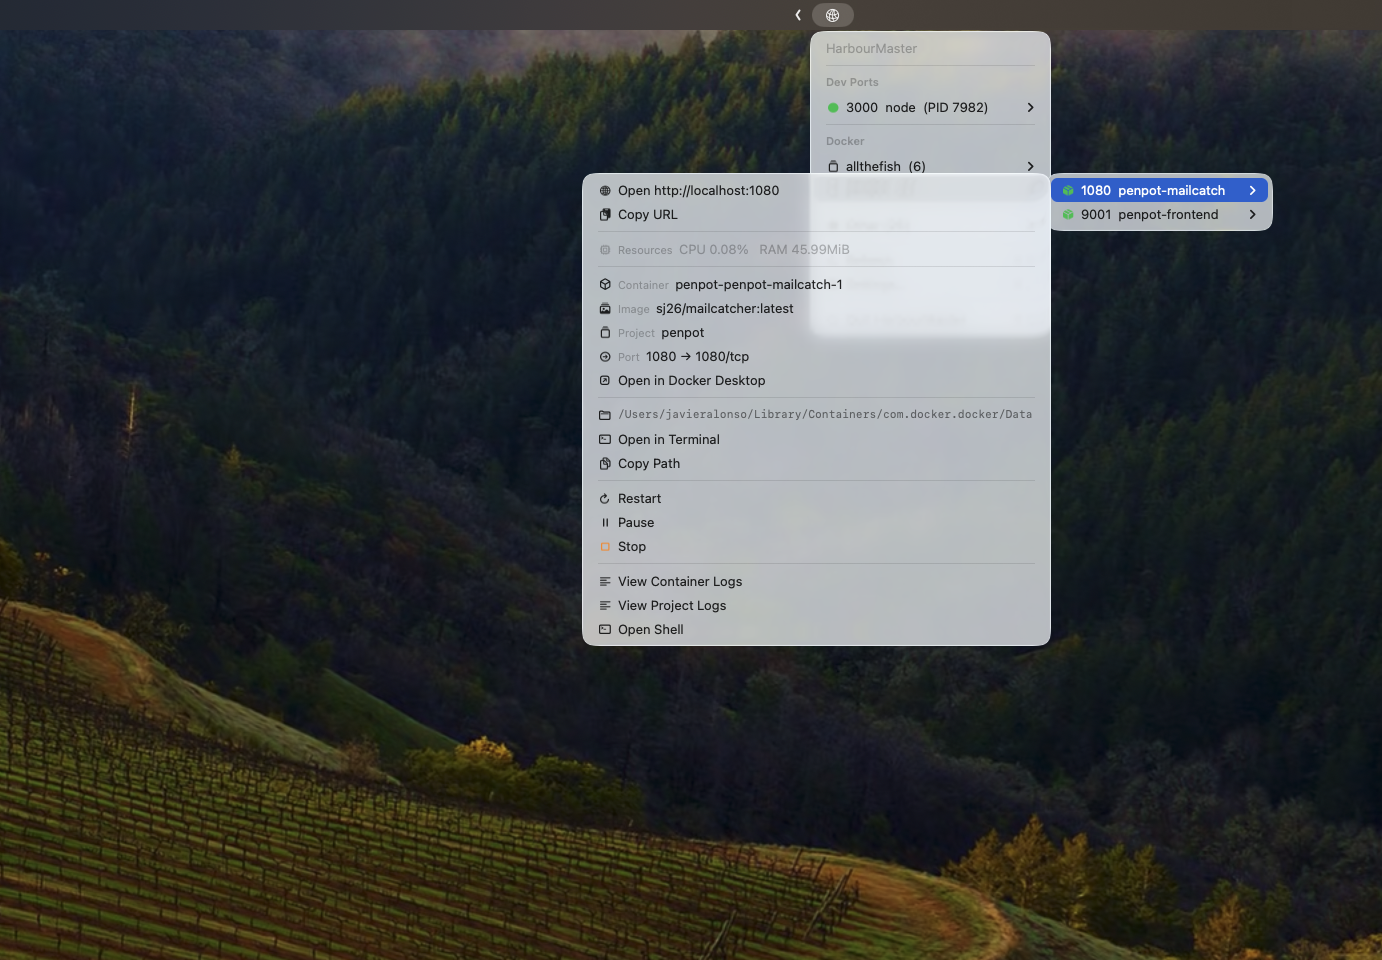Screen dimensions: 1382x960
Task: Click the green status dot for port 3000
Action: click(x=833, y=107)
